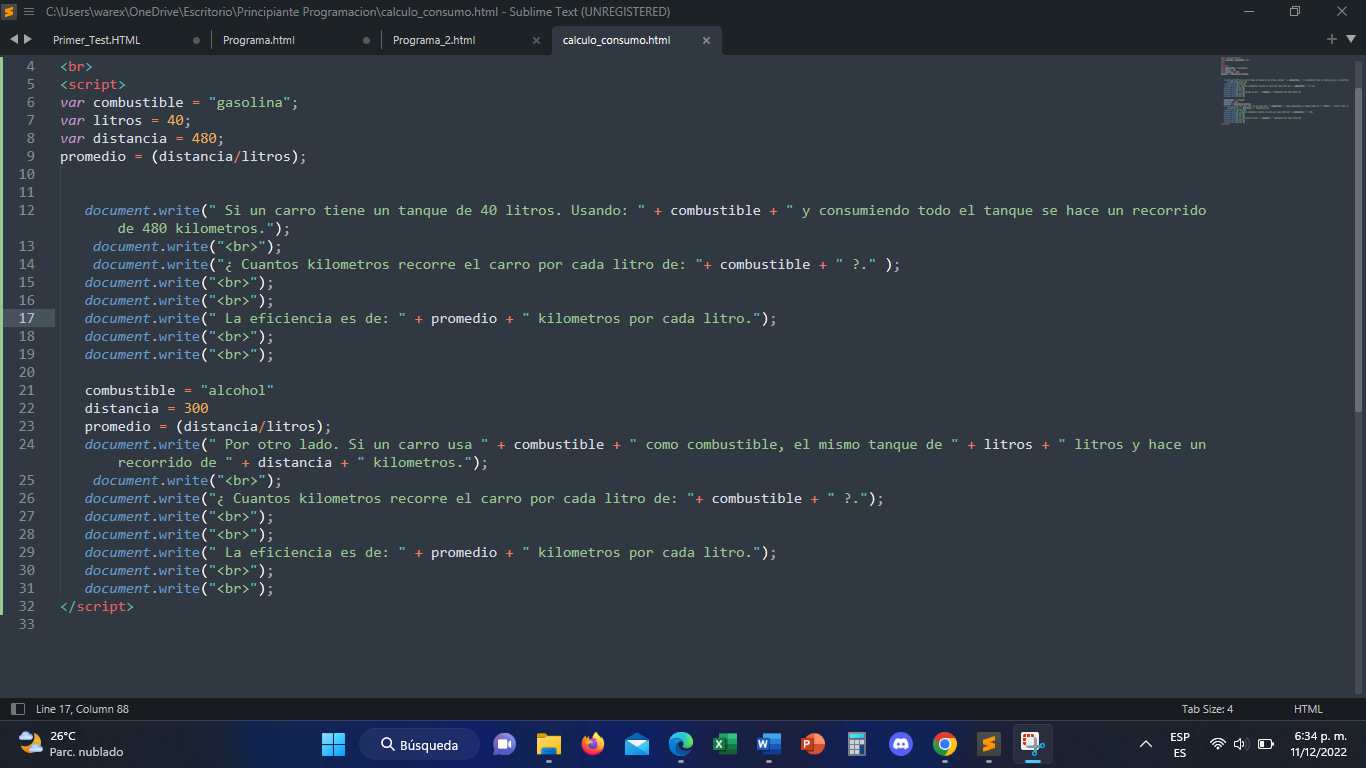The image size is (1366, 768).
Task: Click unsaved dot on Programa.html tab
Action: [366, 40]
